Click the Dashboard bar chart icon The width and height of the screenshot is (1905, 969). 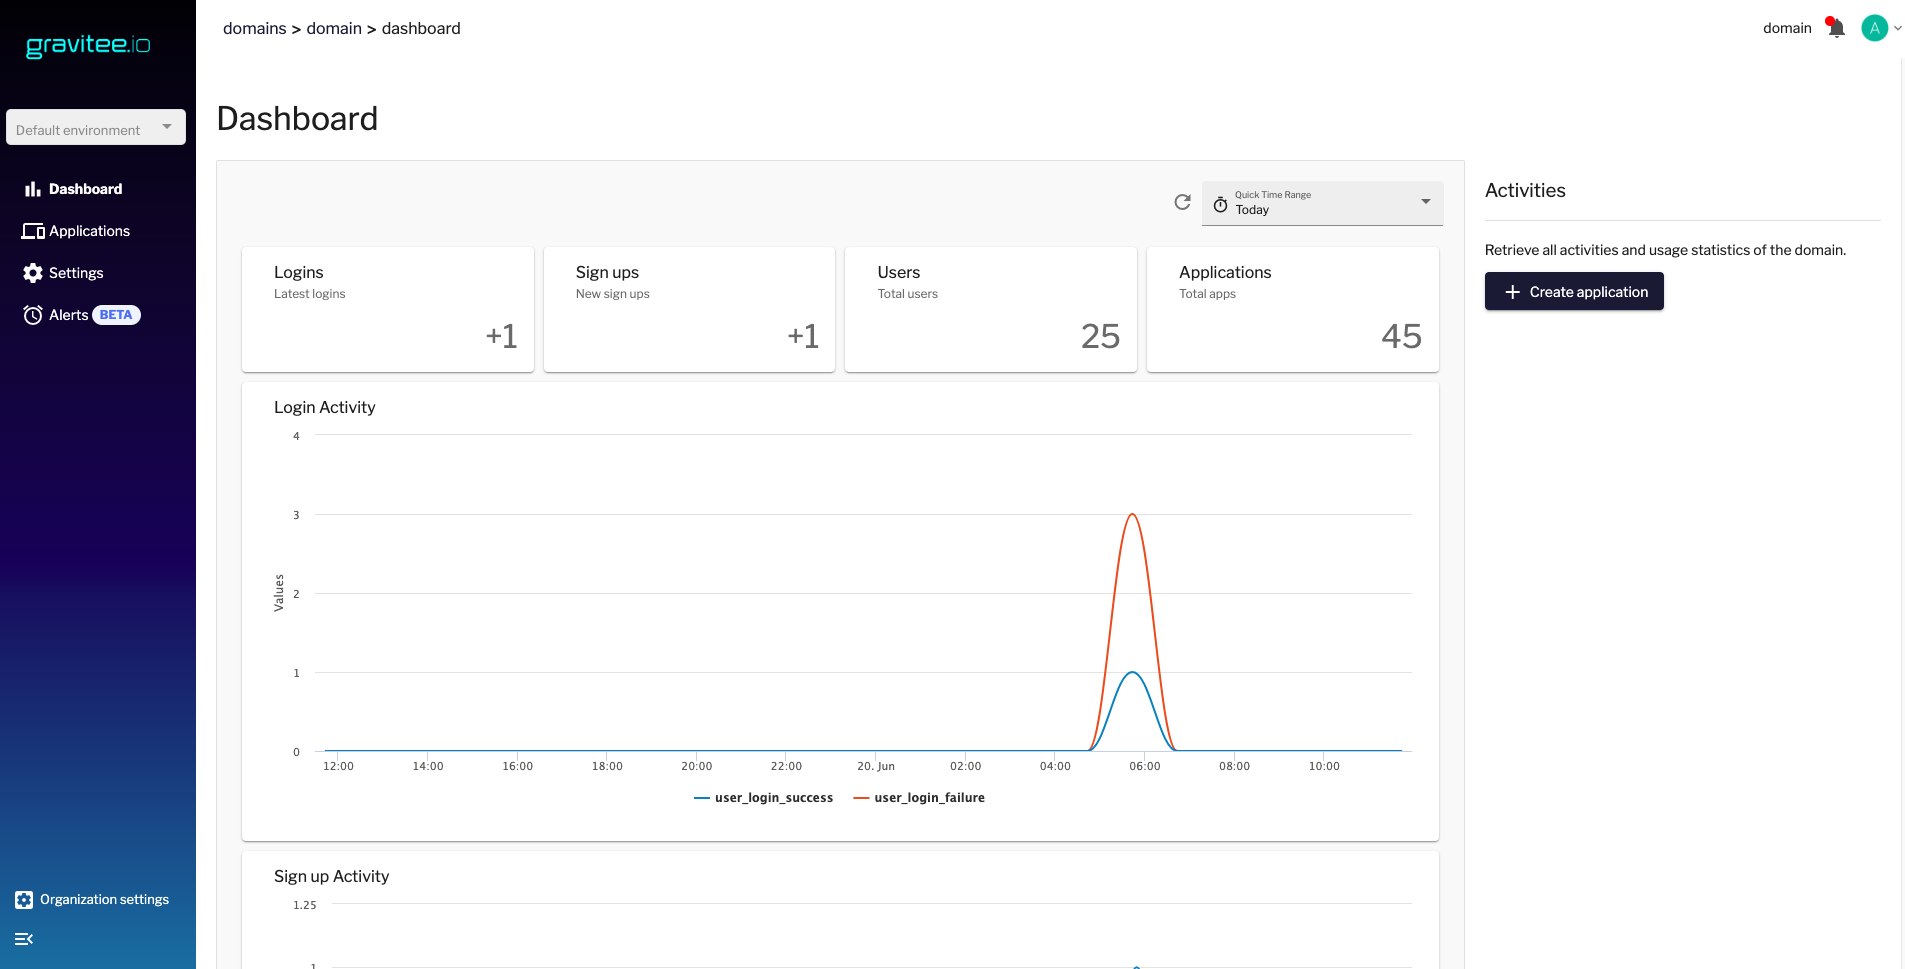33,189
